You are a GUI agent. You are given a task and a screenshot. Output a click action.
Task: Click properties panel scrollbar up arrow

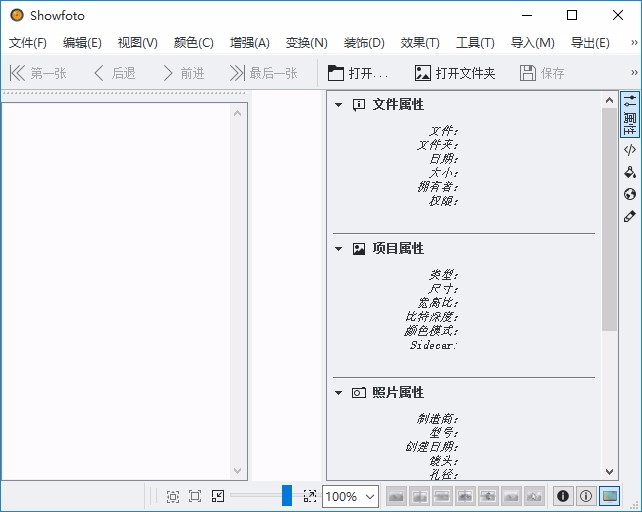pos(609,100)
